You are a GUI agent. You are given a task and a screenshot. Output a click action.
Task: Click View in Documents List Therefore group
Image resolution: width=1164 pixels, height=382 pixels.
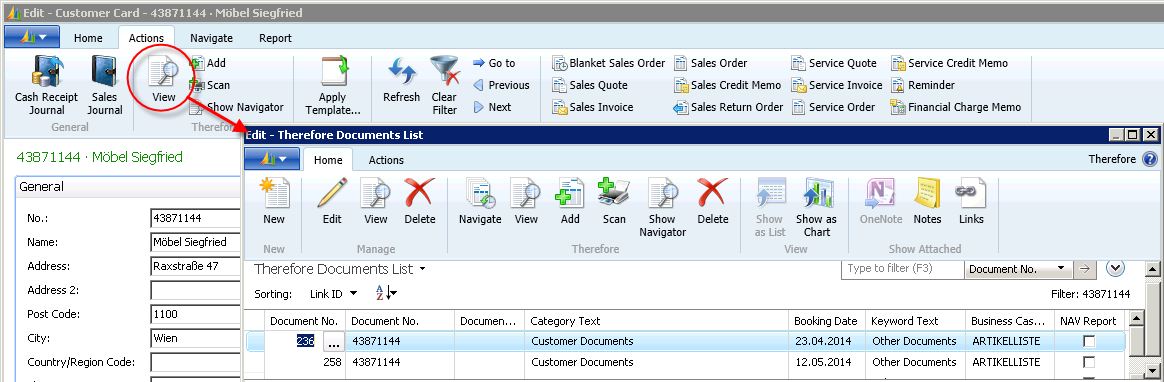[x=526, y=201]
